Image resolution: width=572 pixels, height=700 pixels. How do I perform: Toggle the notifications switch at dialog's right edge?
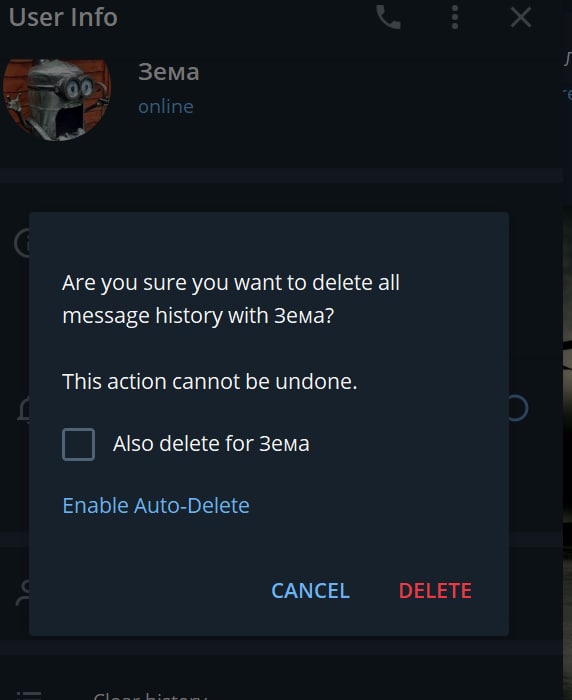[518, 408]
